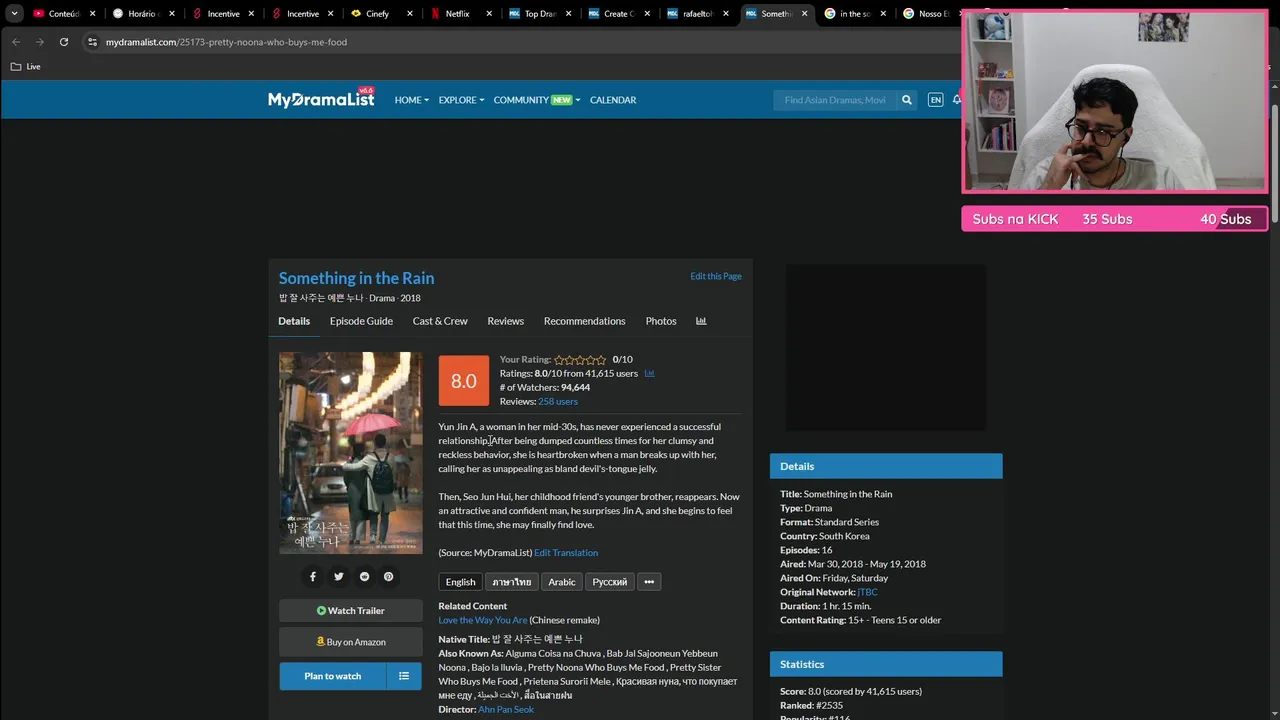Expand the COMMUNITY menu dropdown
This screenshot has width=1280, height=720.
click(537, 100)
